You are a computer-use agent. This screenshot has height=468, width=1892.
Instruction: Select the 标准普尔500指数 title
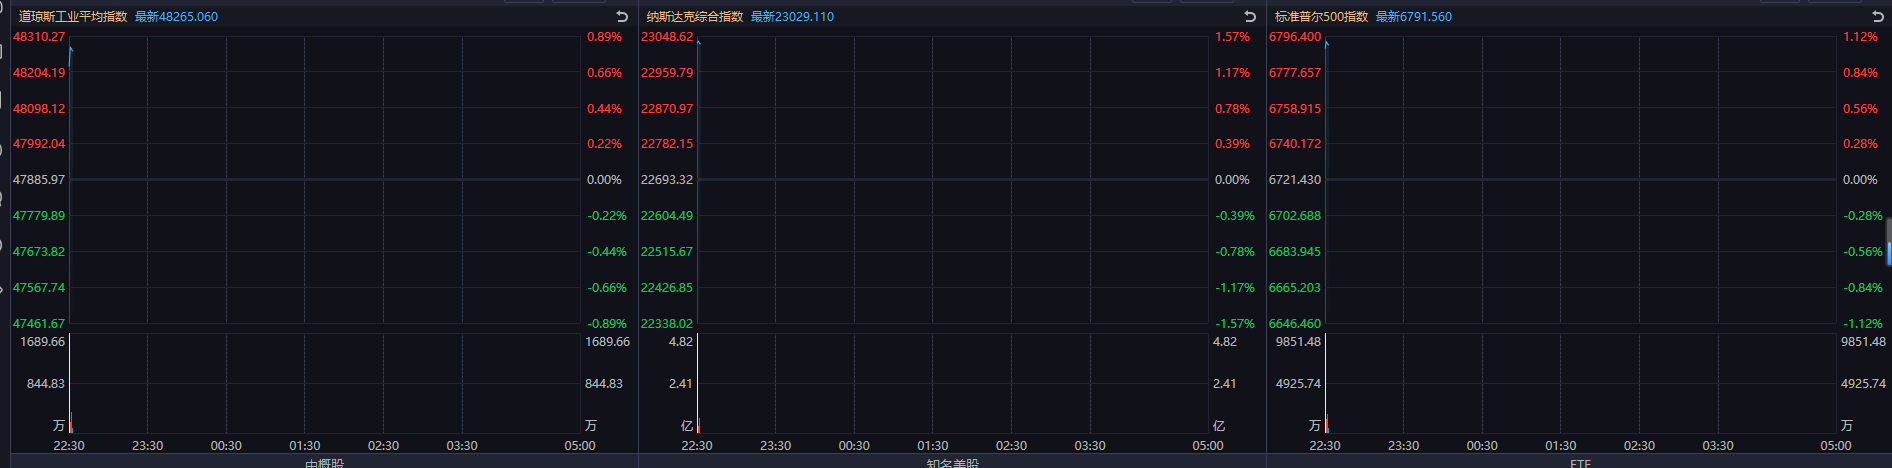click(x=1321, y=17)
